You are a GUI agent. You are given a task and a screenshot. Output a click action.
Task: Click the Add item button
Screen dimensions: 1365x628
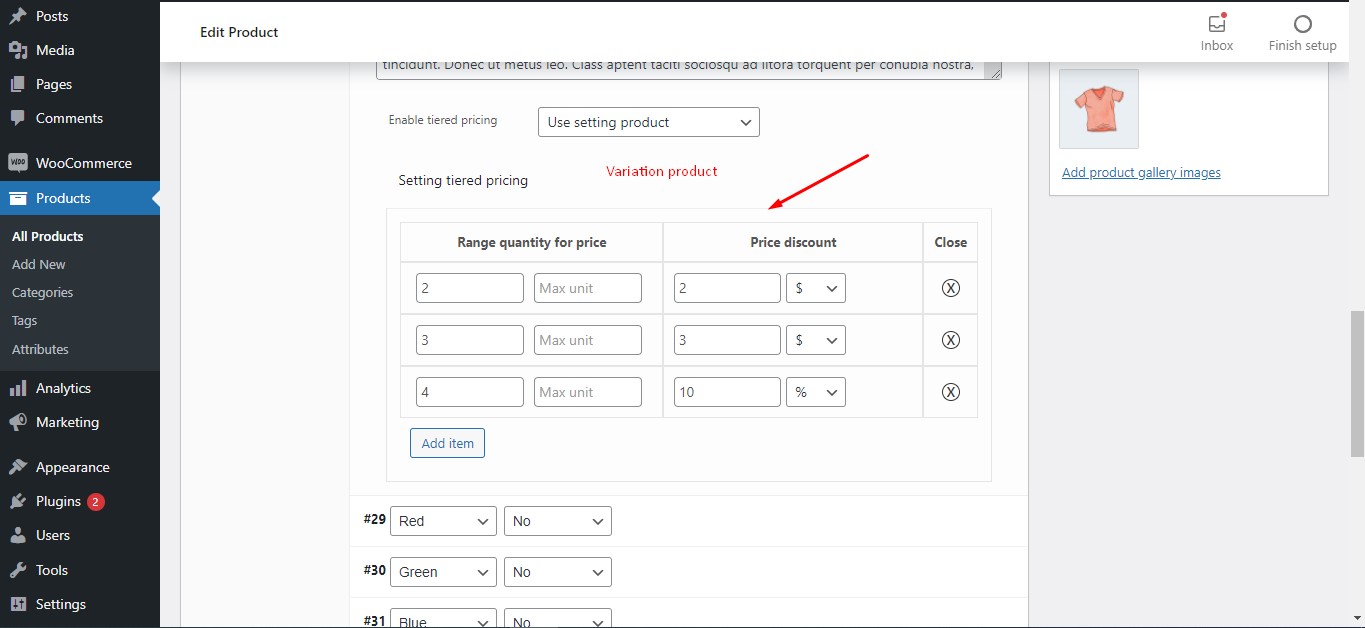[x=447, y=443]
